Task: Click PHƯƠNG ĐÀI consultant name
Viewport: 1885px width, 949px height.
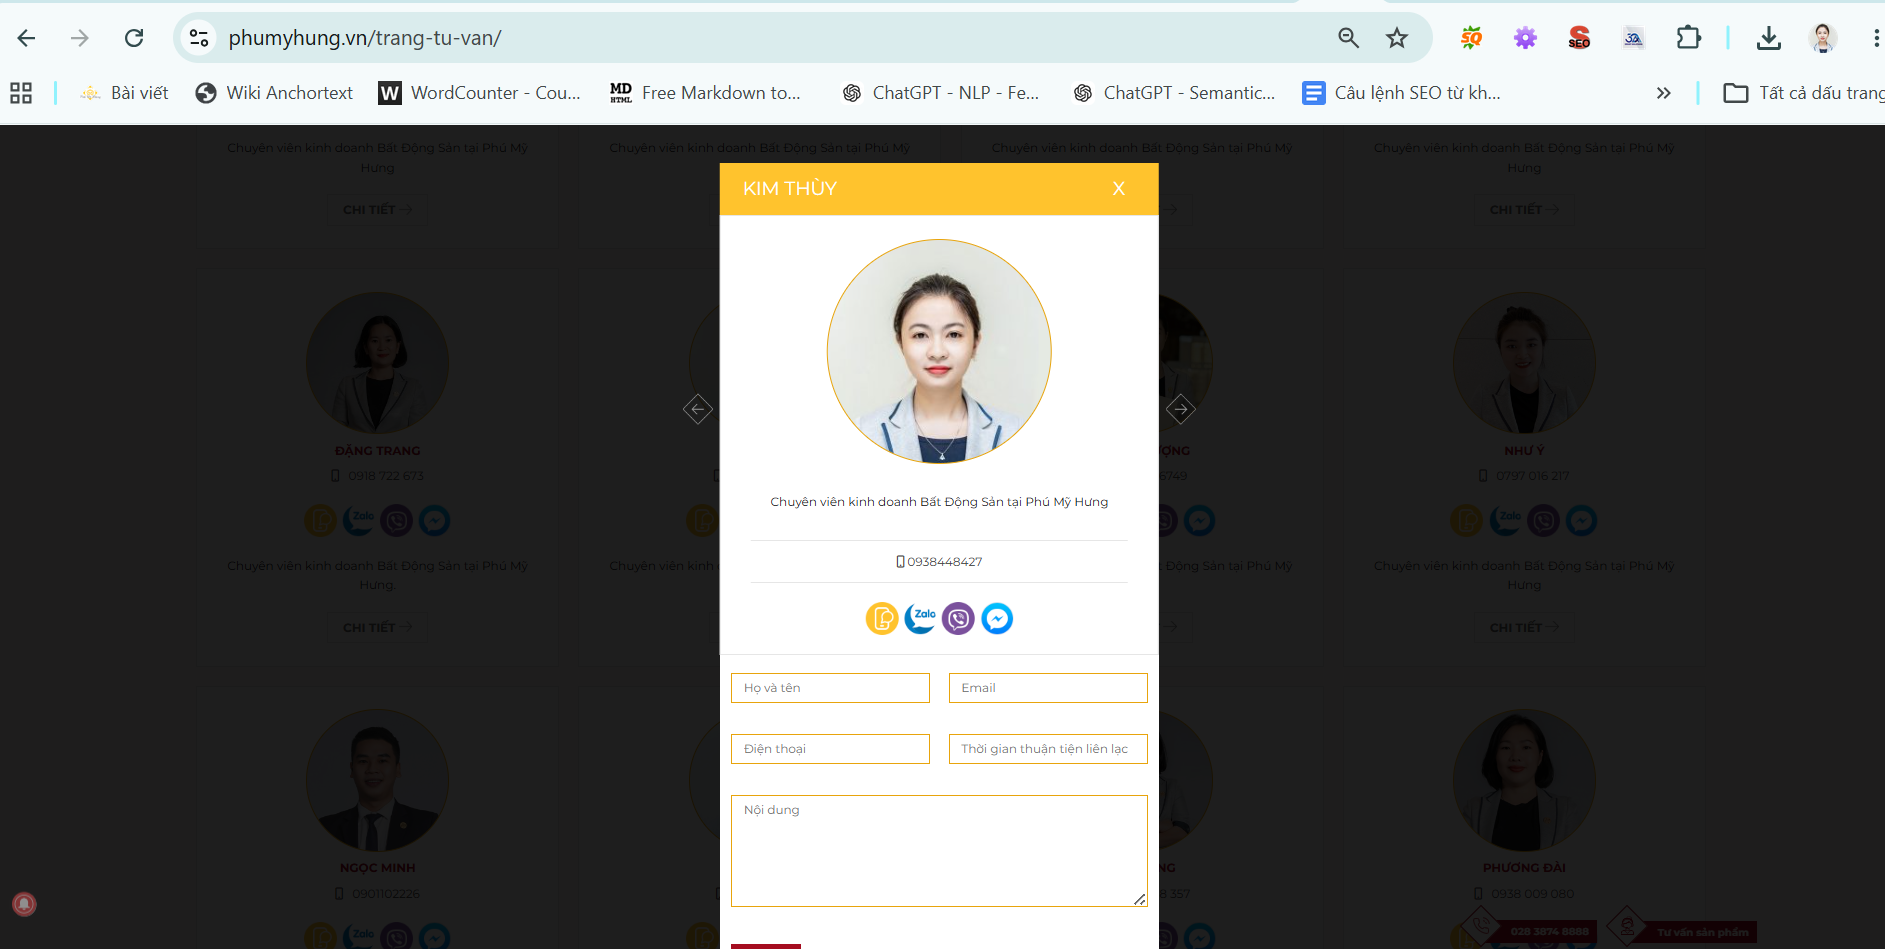Action: (x=1524, y=868)
